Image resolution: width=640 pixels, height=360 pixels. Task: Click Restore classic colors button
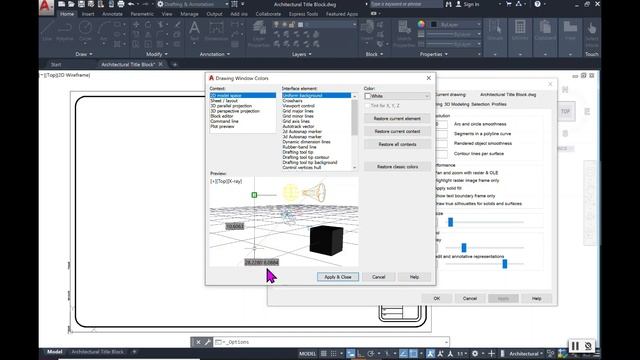click(397, 167)
